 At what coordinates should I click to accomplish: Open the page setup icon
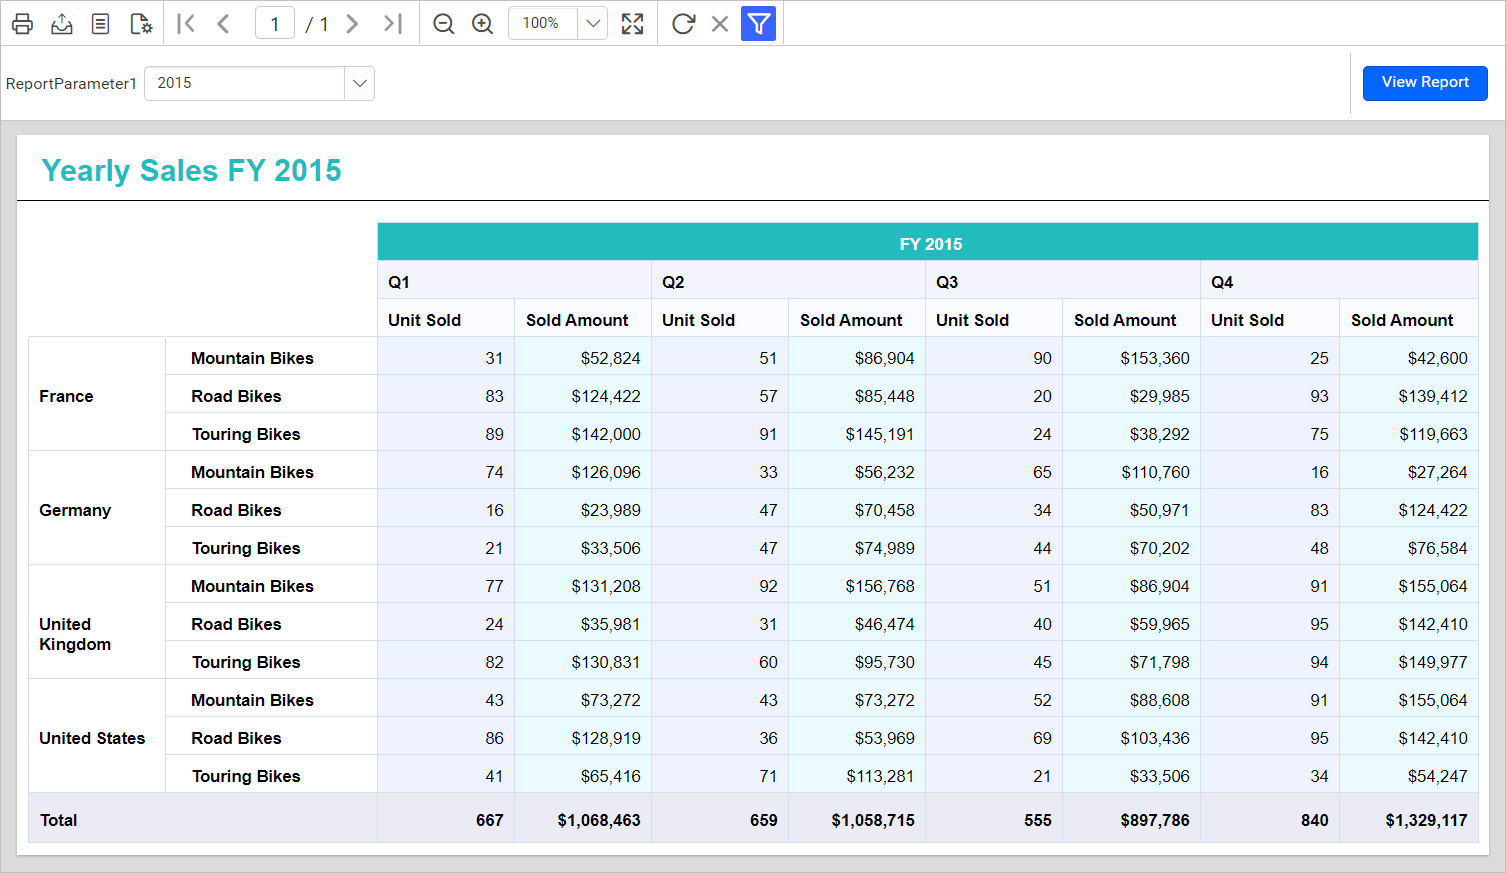141,24
